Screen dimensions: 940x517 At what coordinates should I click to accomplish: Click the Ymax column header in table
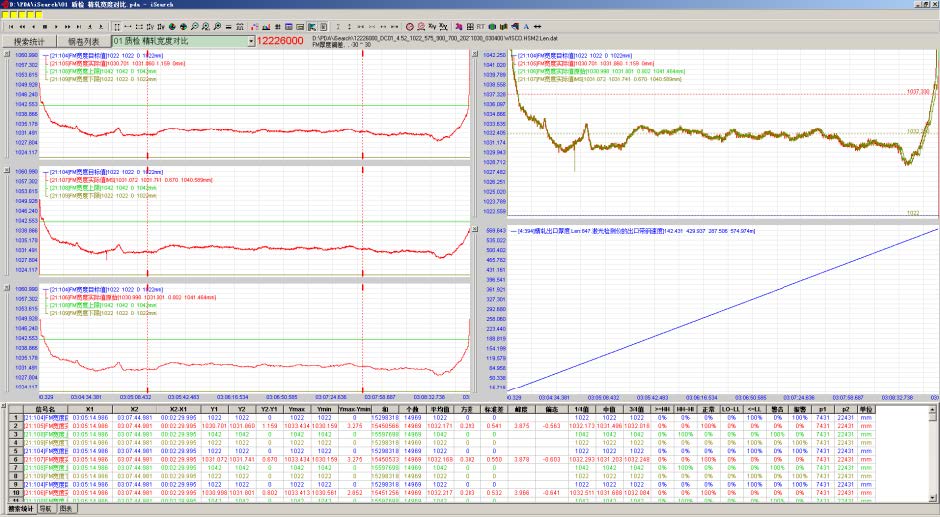[x=296, y=408]
